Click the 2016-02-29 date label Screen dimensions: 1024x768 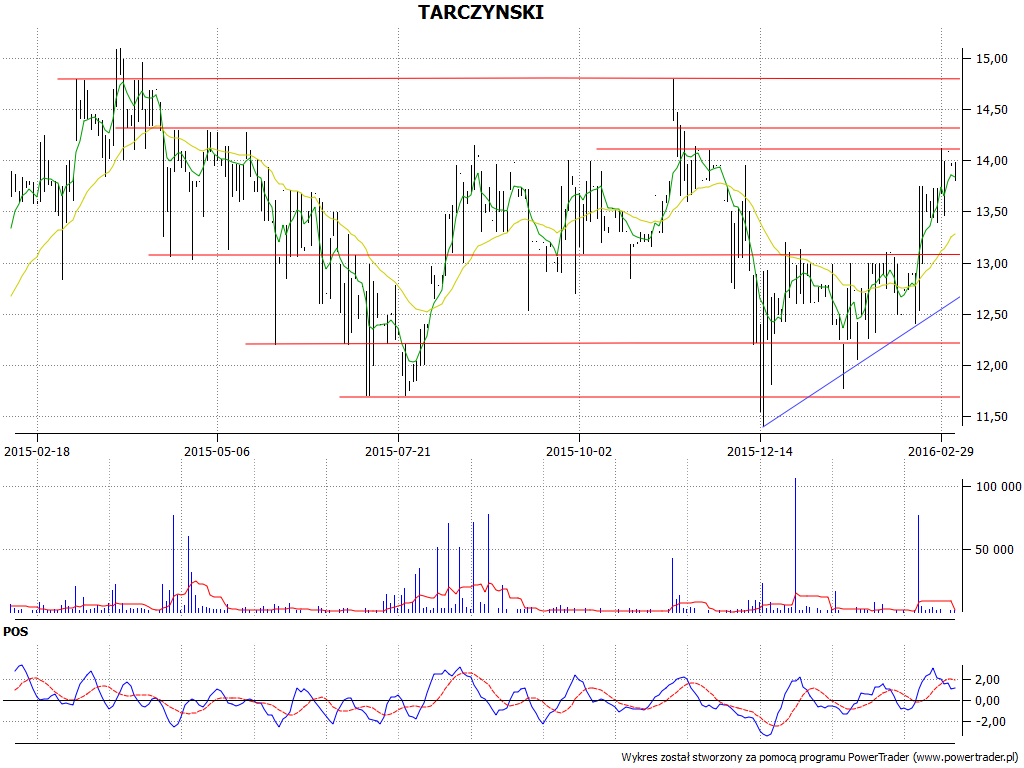click(940, 451)
